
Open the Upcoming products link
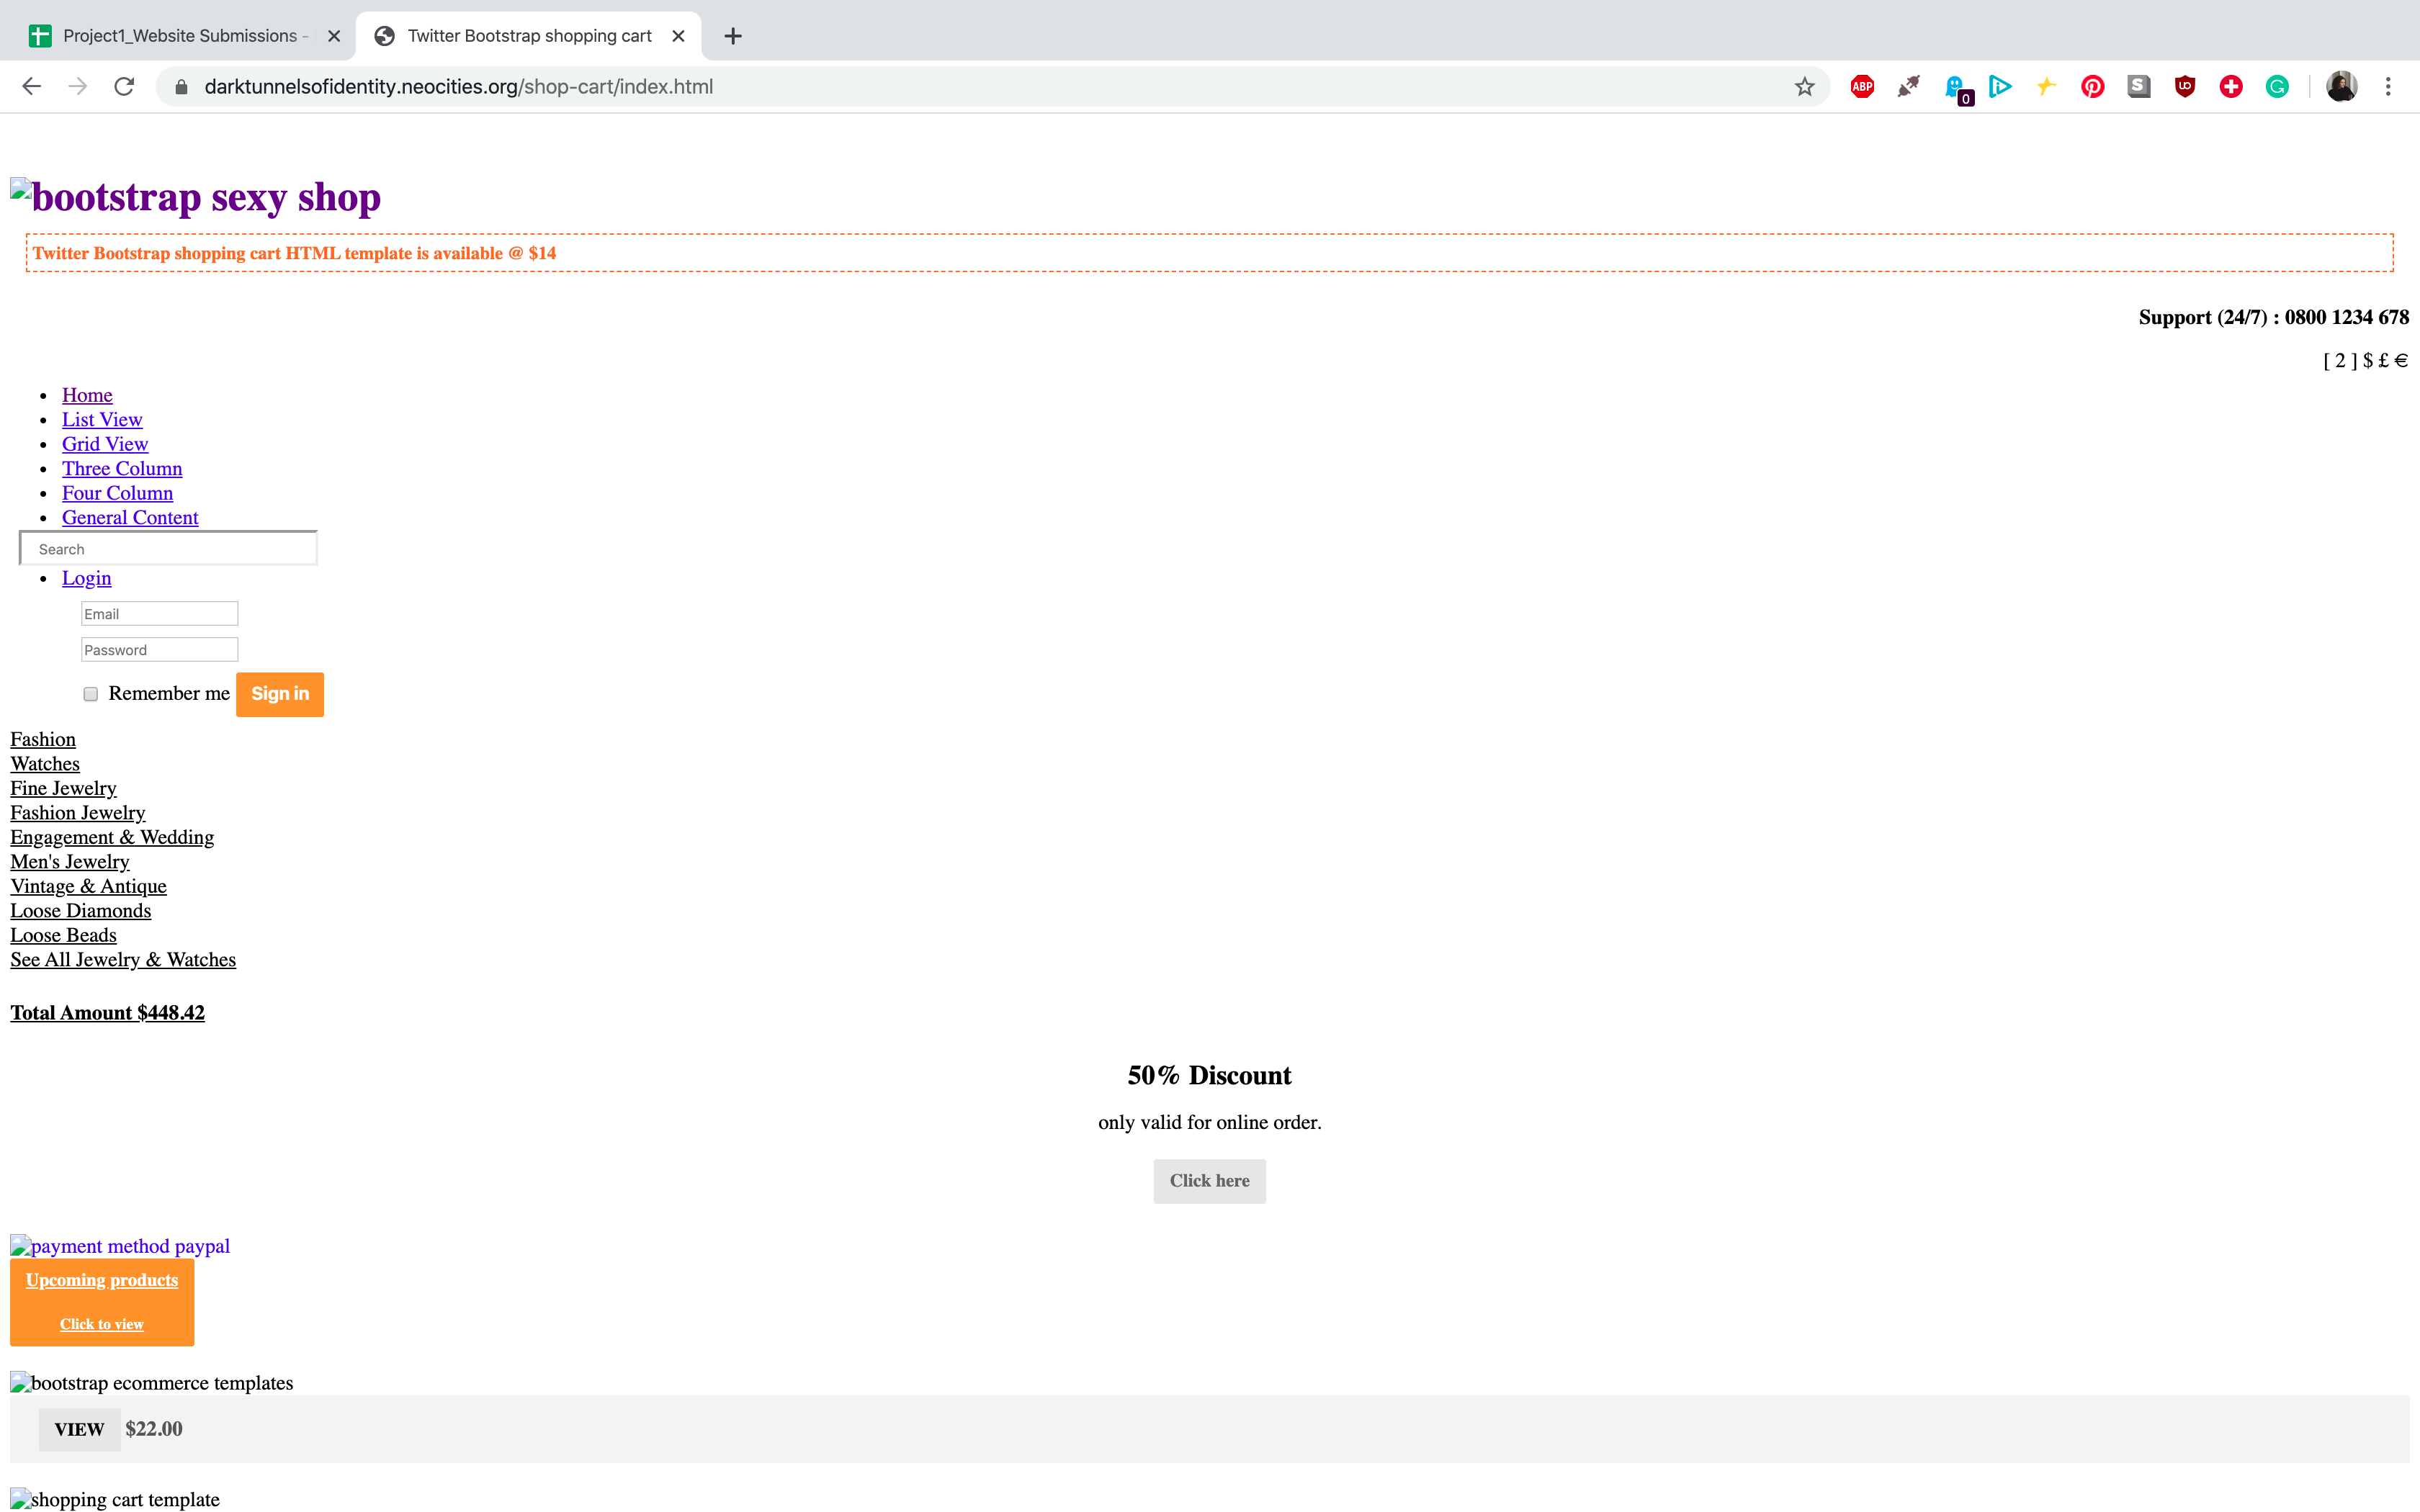pyautogui.click(x=102, y=1280)
